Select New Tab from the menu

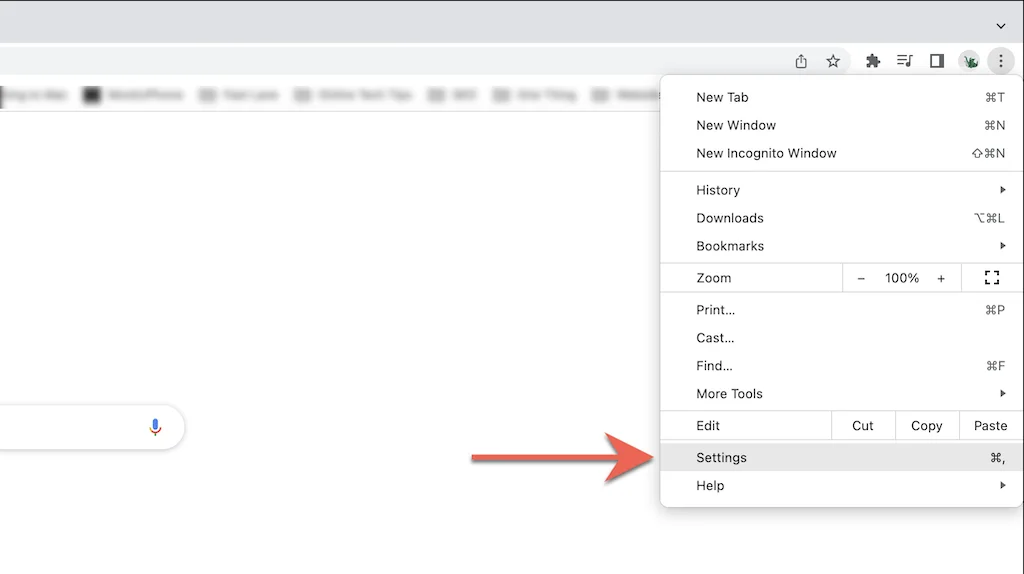841,97
